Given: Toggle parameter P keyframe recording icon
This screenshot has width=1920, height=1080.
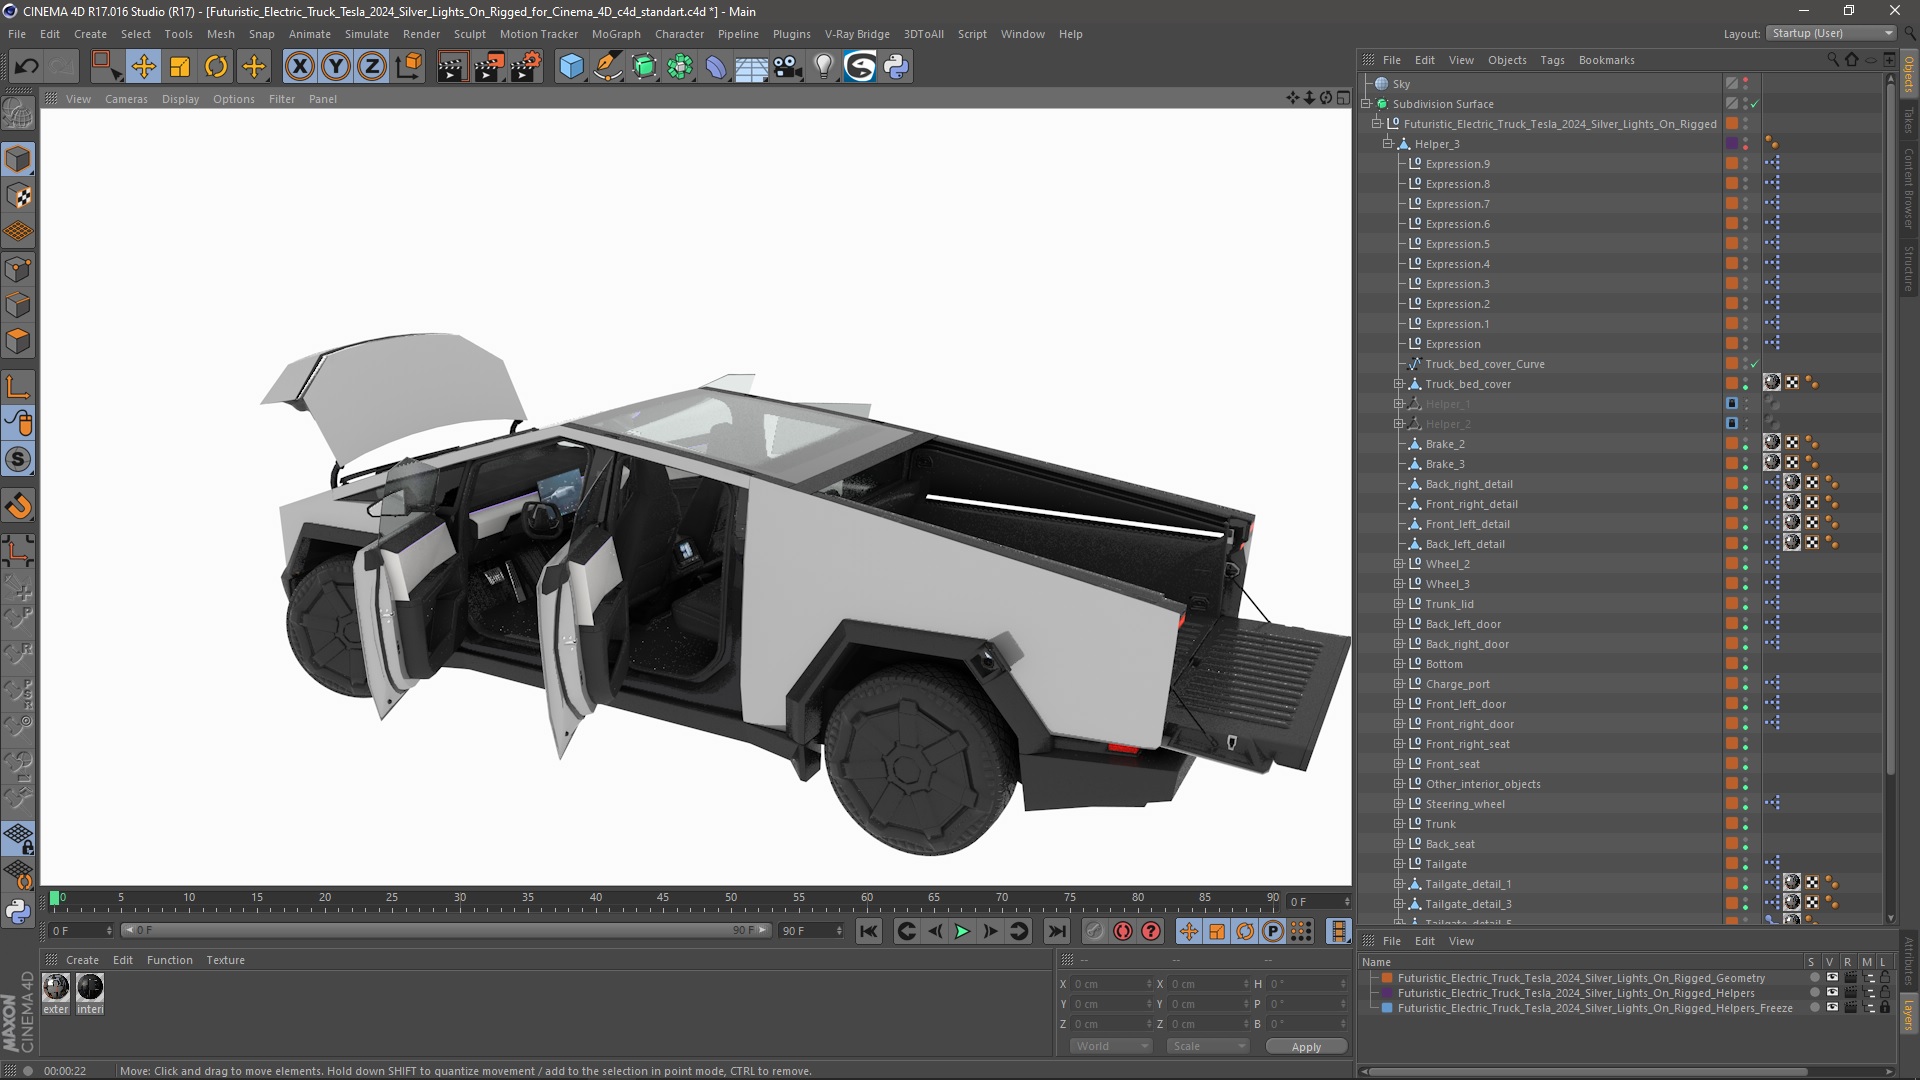Looking at the screenshot, I should point(1273,931).
